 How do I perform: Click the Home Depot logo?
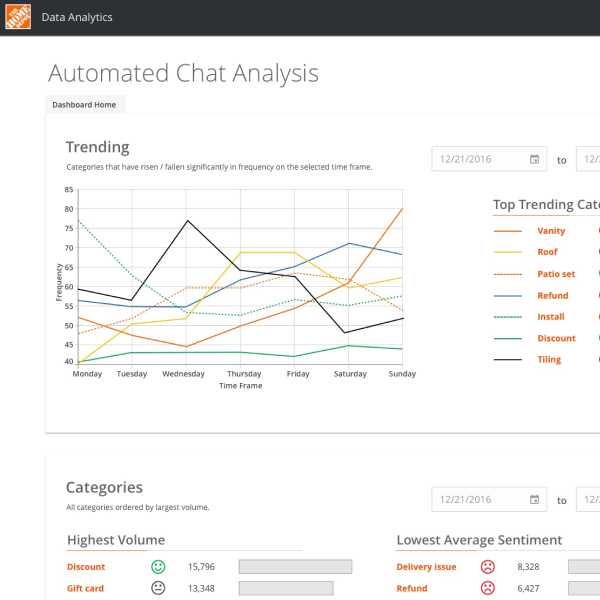18,17
